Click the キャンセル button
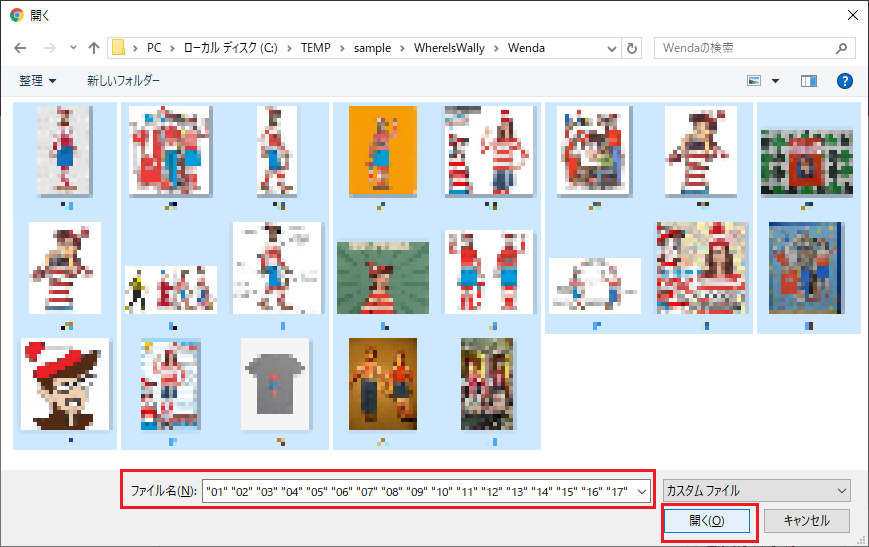Screen dimensions: 869x547 tap(806, 521)
